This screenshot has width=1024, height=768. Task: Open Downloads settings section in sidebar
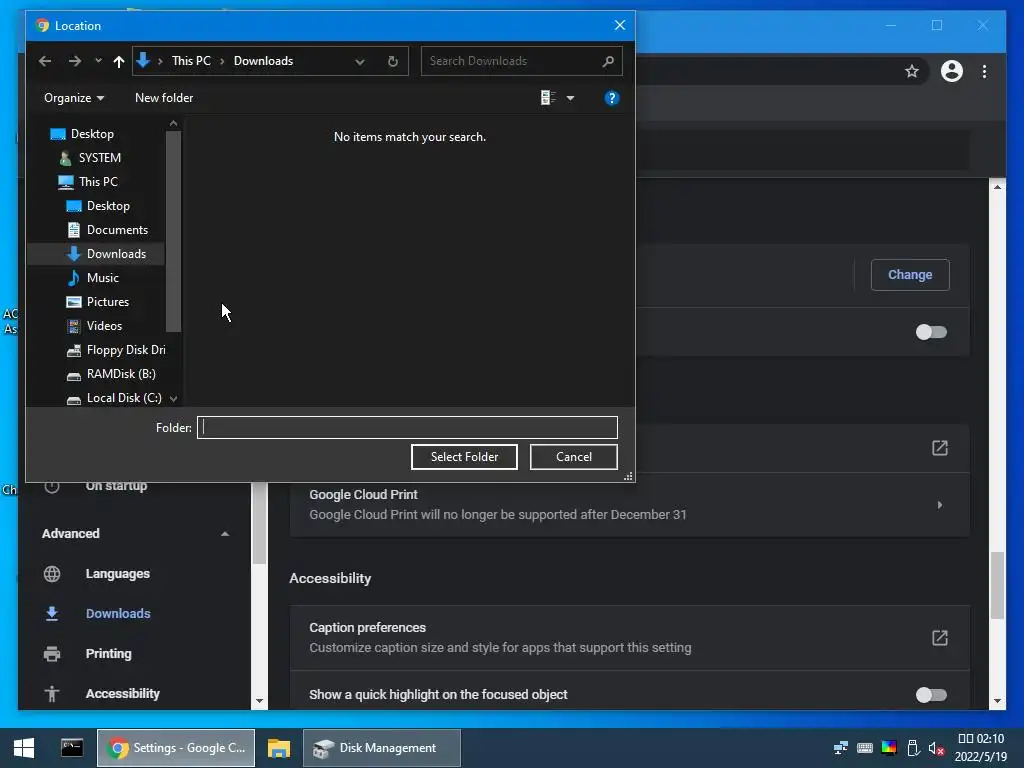[118, 614]
